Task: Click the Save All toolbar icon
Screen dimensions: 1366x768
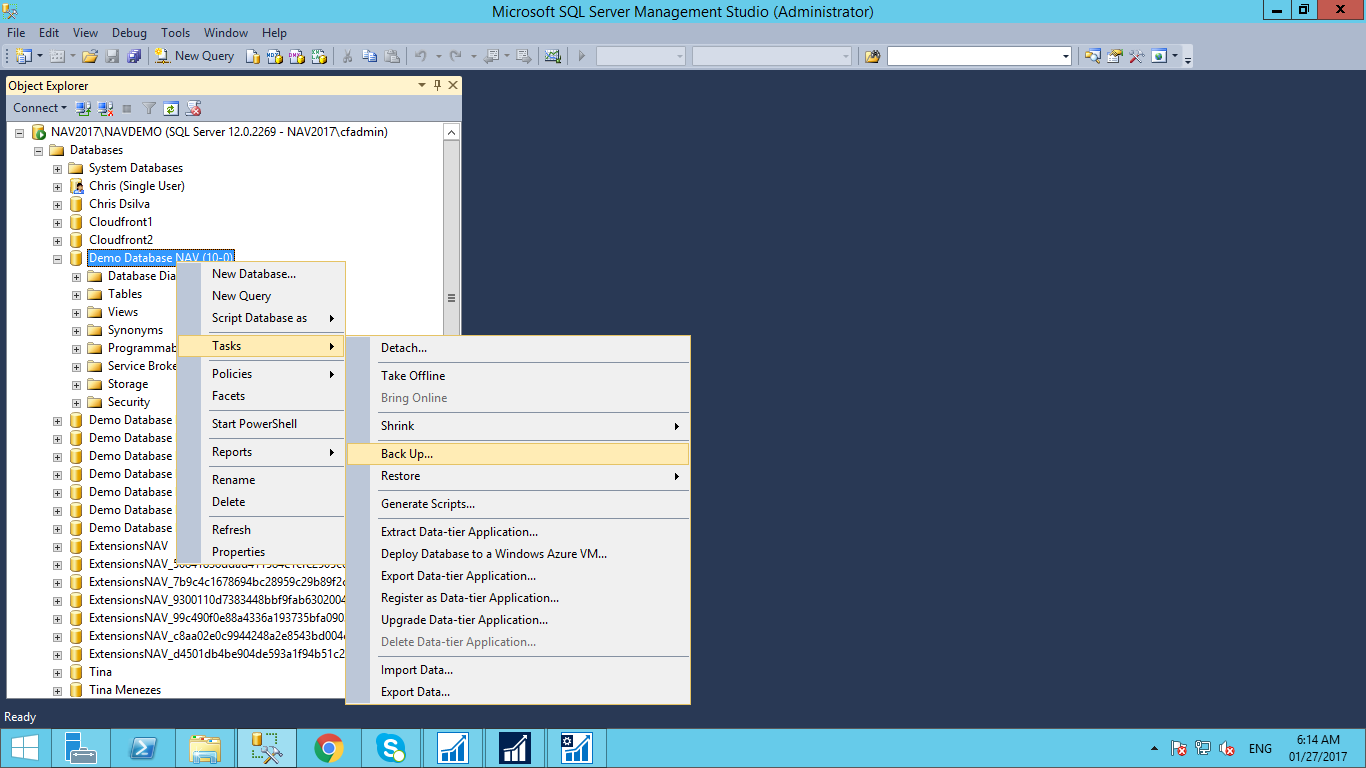Action: click(133, 56)
